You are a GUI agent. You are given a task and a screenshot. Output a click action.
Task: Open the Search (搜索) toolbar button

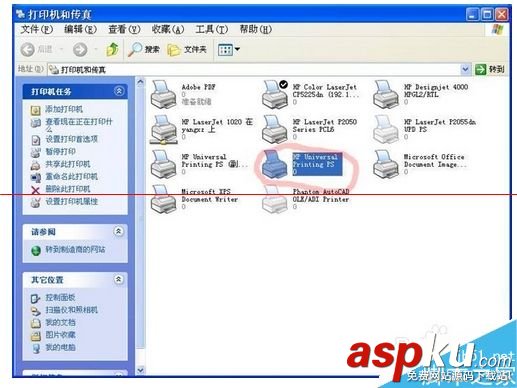(144, 50)
